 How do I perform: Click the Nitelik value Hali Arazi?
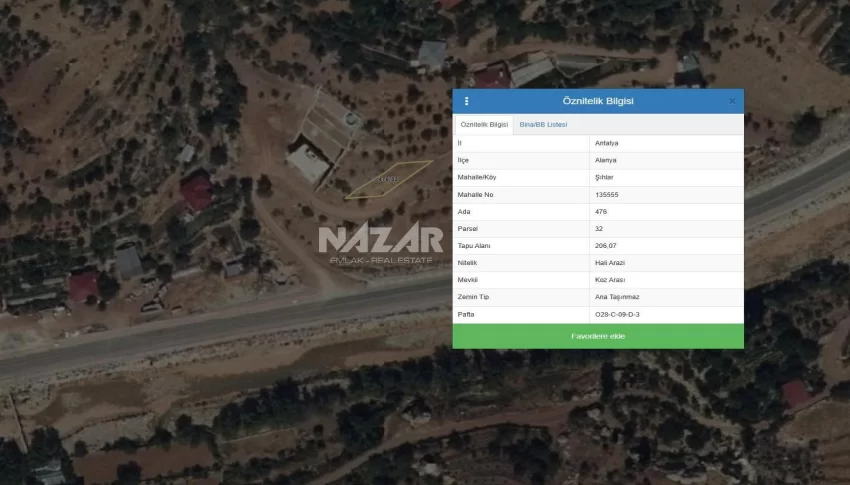(x=609, y=262)
